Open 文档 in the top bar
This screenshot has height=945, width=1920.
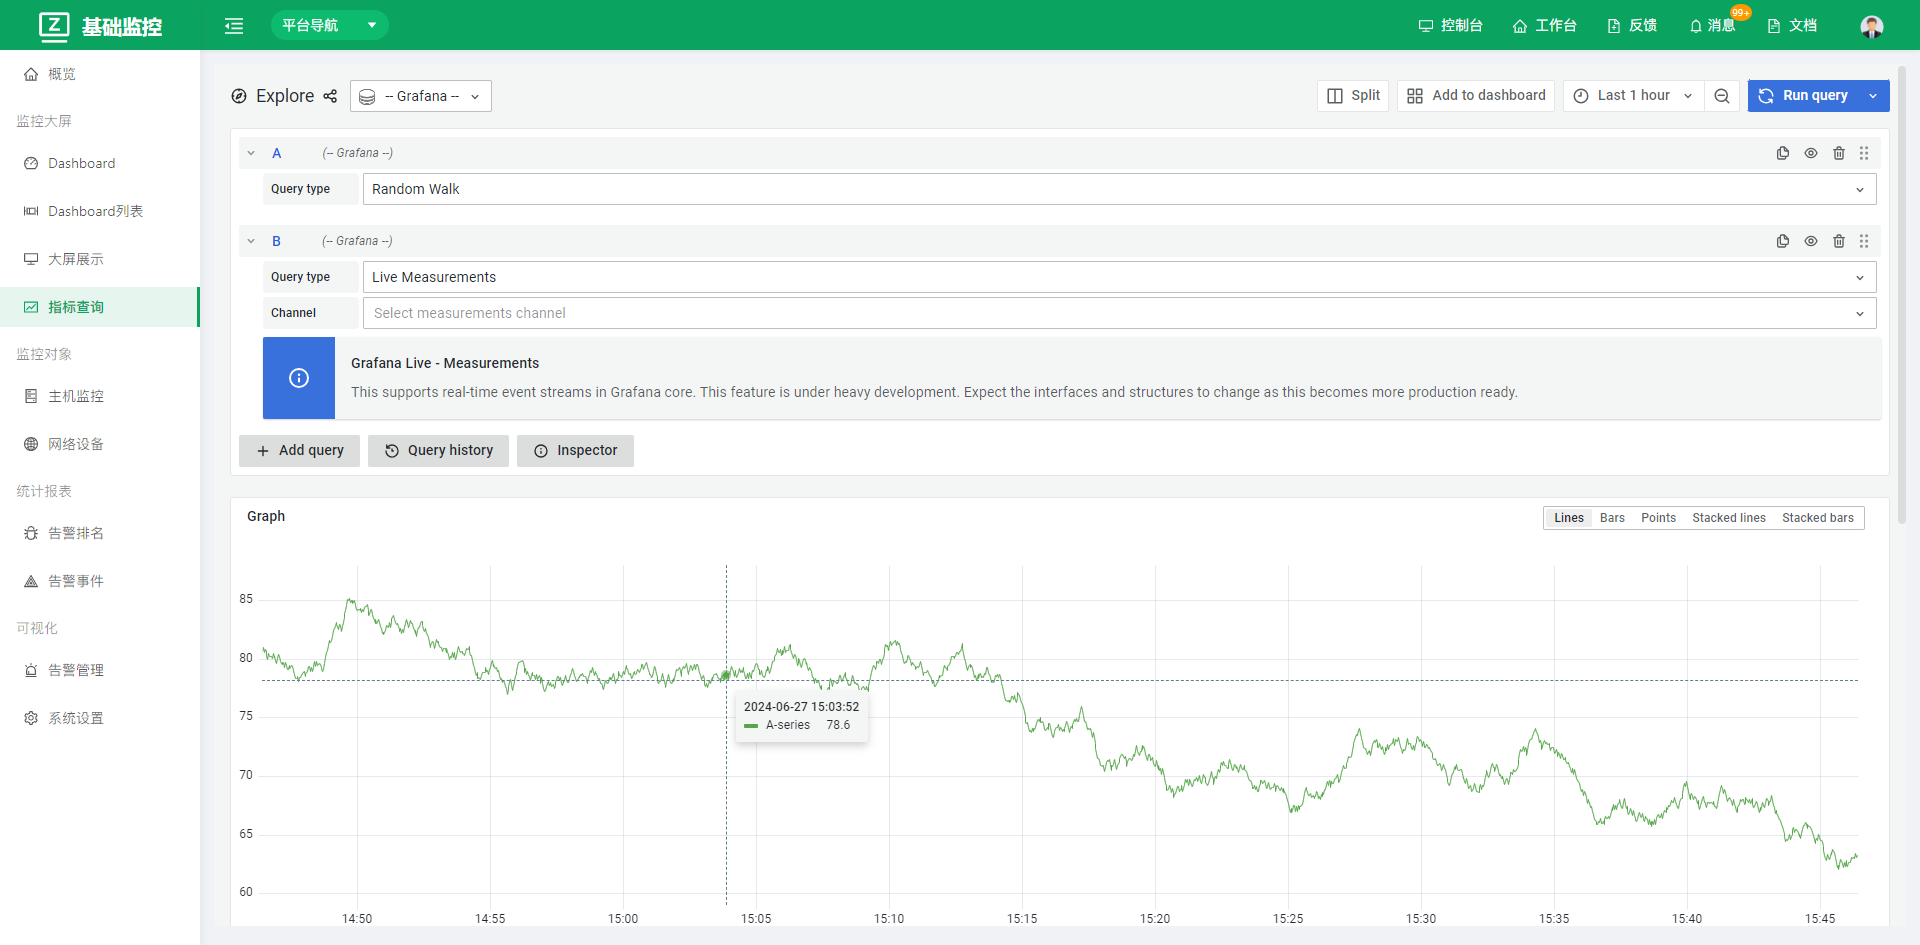[x=1792, y=25]
